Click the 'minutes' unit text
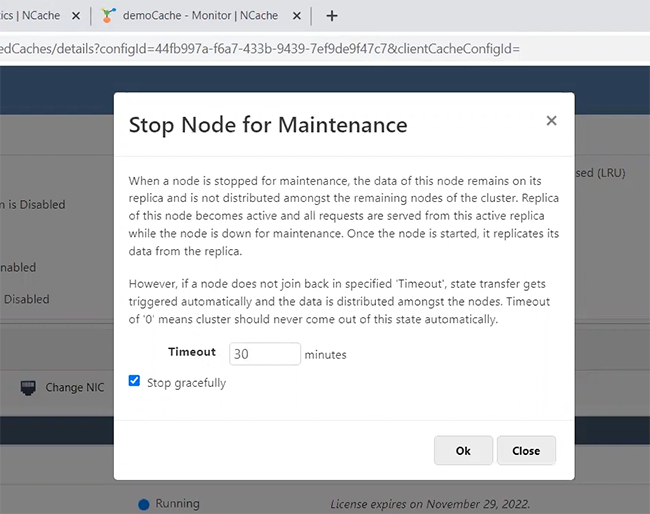 coord(325,355)
